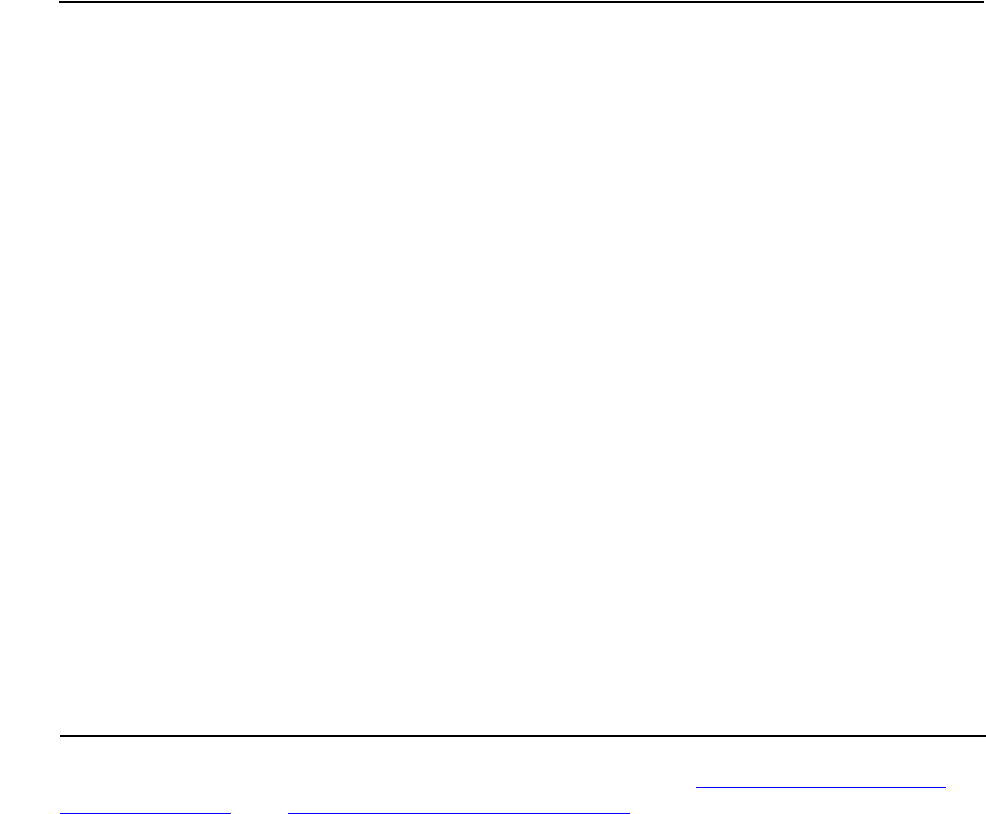Click the top horizontal divider line

tap(520, 2)
